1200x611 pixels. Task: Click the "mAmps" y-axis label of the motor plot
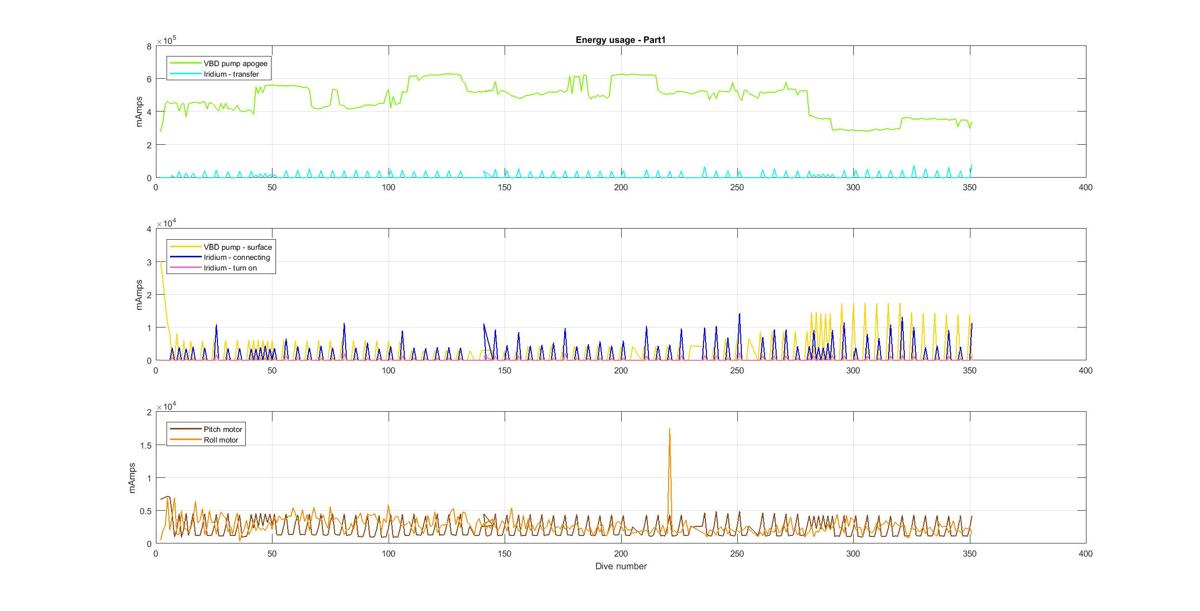131,478
